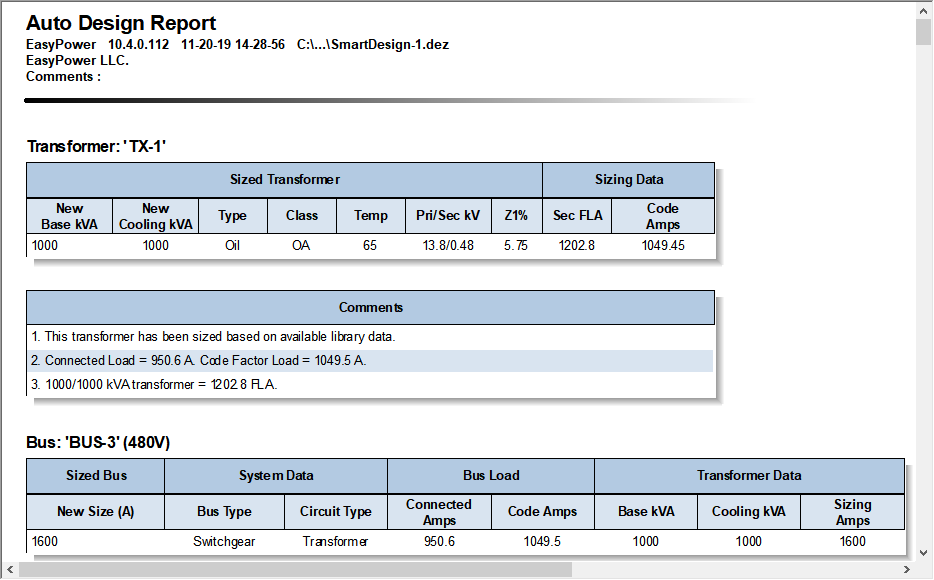Select the highlighted Connected Load comment row
Image resolution: width=934 pixels, height=580 pixels.
[370, 361]
